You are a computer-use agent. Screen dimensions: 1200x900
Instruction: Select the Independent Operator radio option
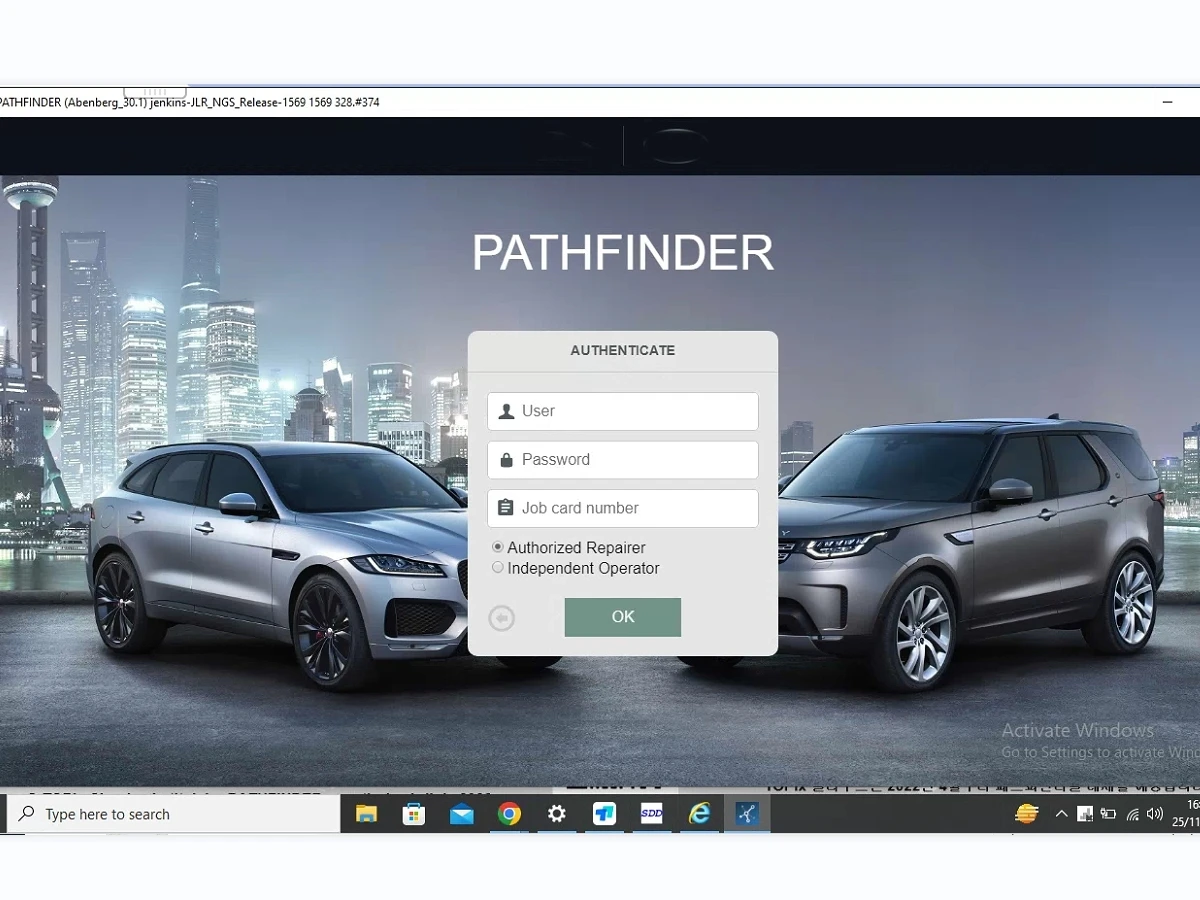[498, 568]
